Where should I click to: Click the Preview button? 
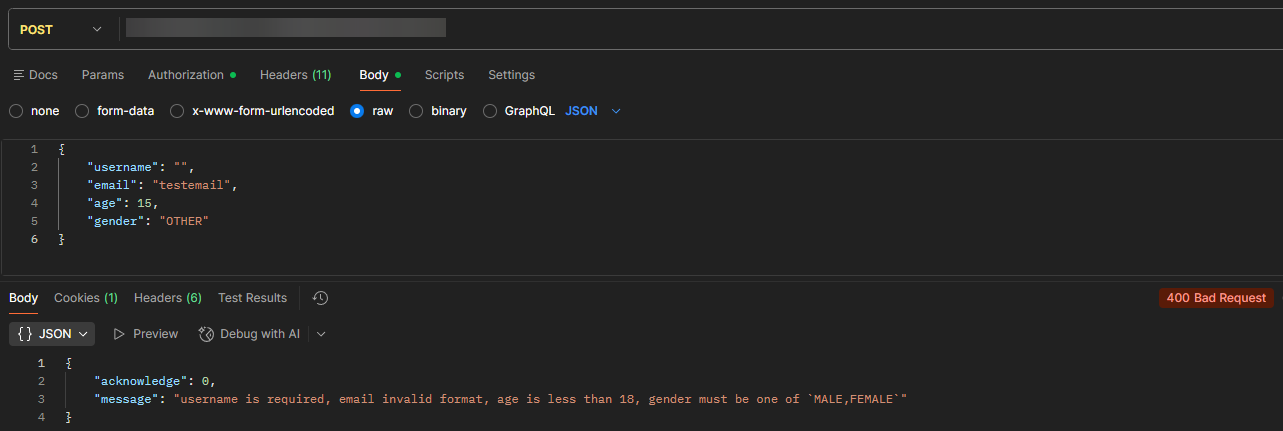tap(146, 334)
